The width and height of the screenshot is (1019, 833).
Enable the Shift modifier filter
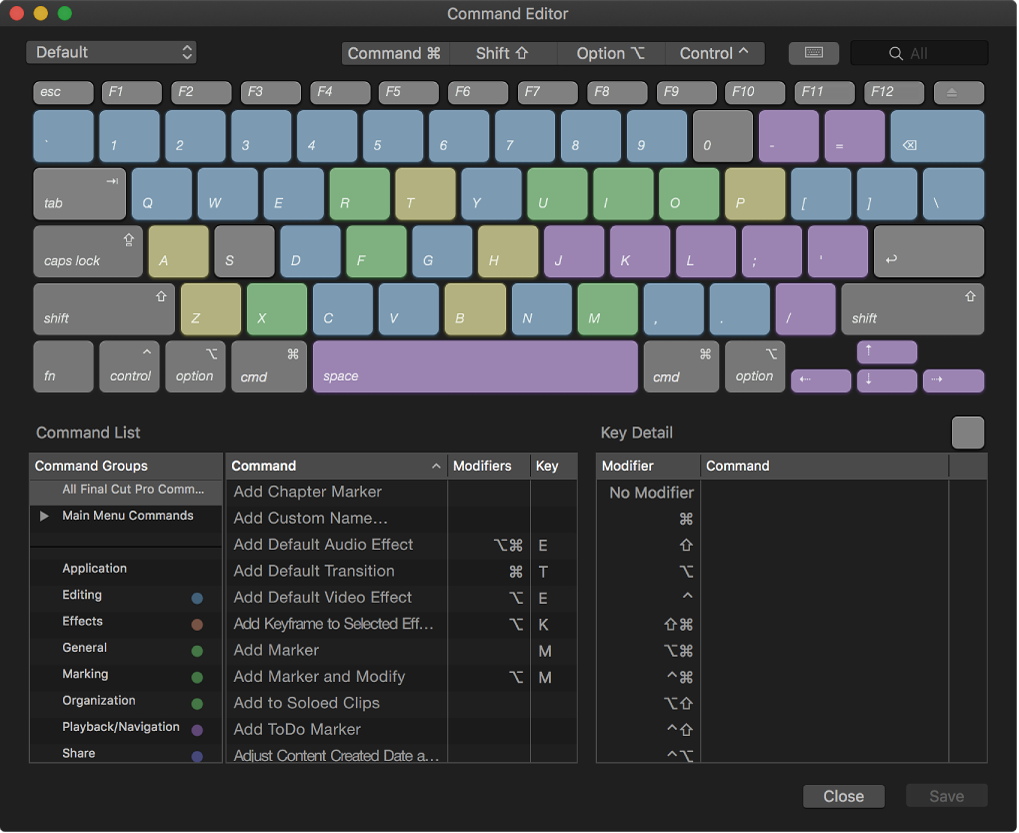pyautogui.click(x=503, y=53)
